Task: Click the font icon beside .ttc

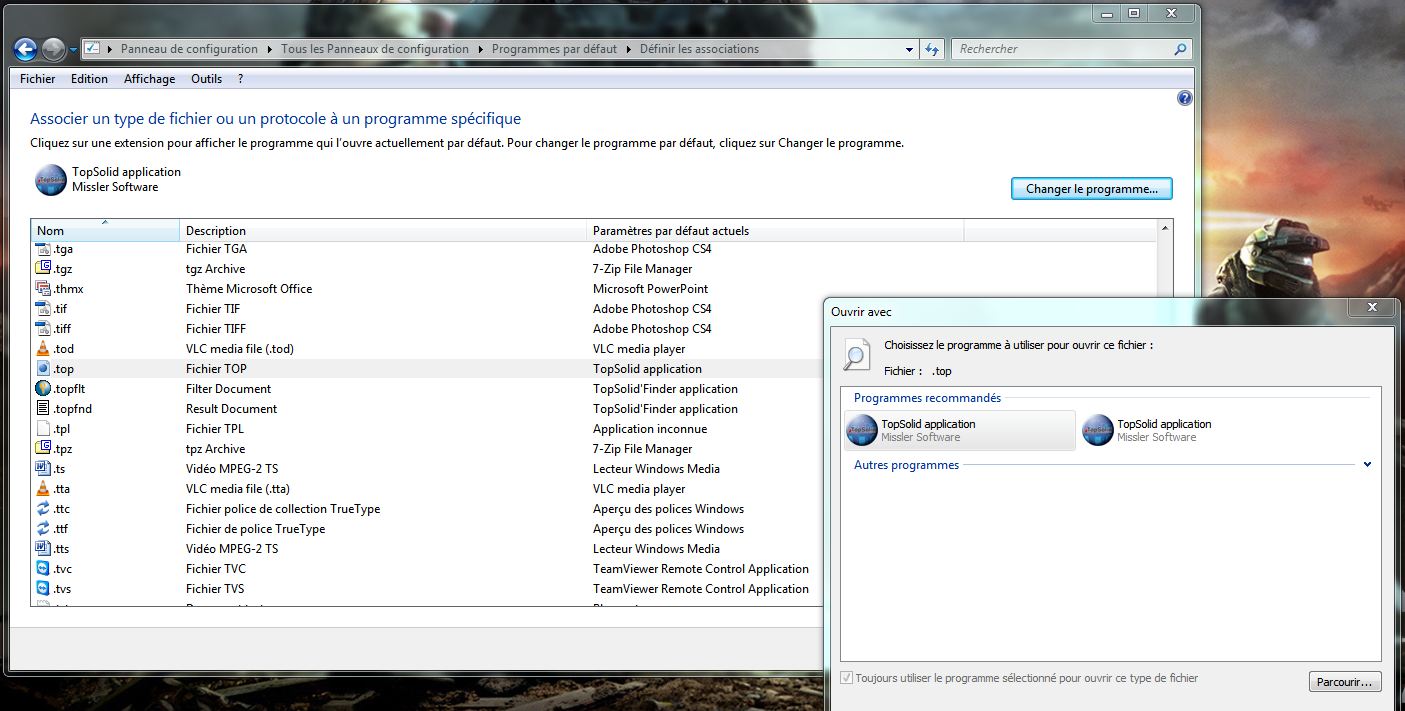Action: (x=43, y=509)
